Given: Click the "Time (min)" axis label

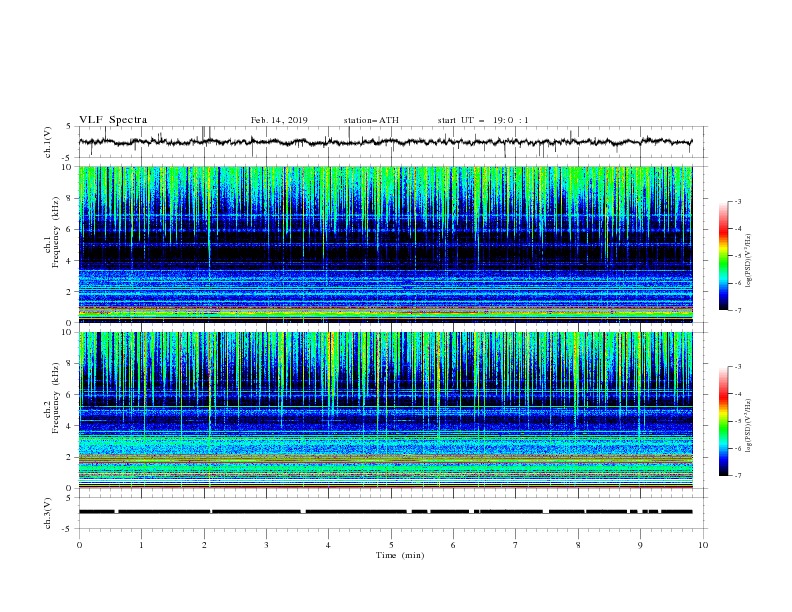Looking at the screenshot, I should pyautogui.click(x=400, y=555).
